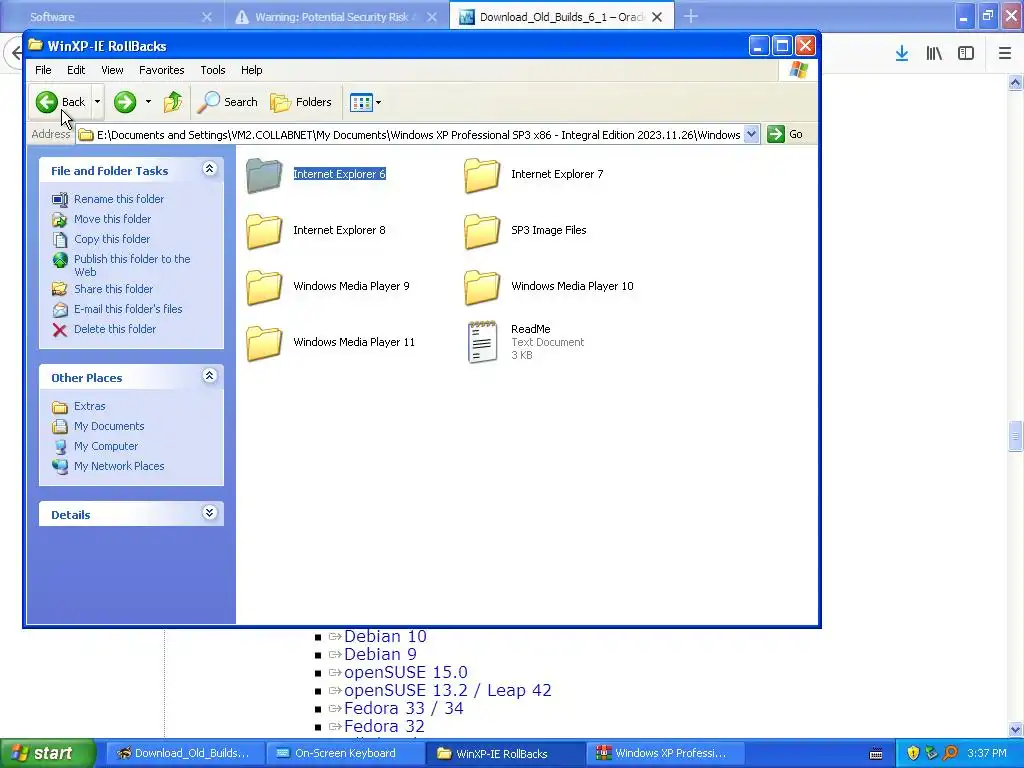
Task: Click the openSUSE 15.0 link
Action: coord(406,673)
